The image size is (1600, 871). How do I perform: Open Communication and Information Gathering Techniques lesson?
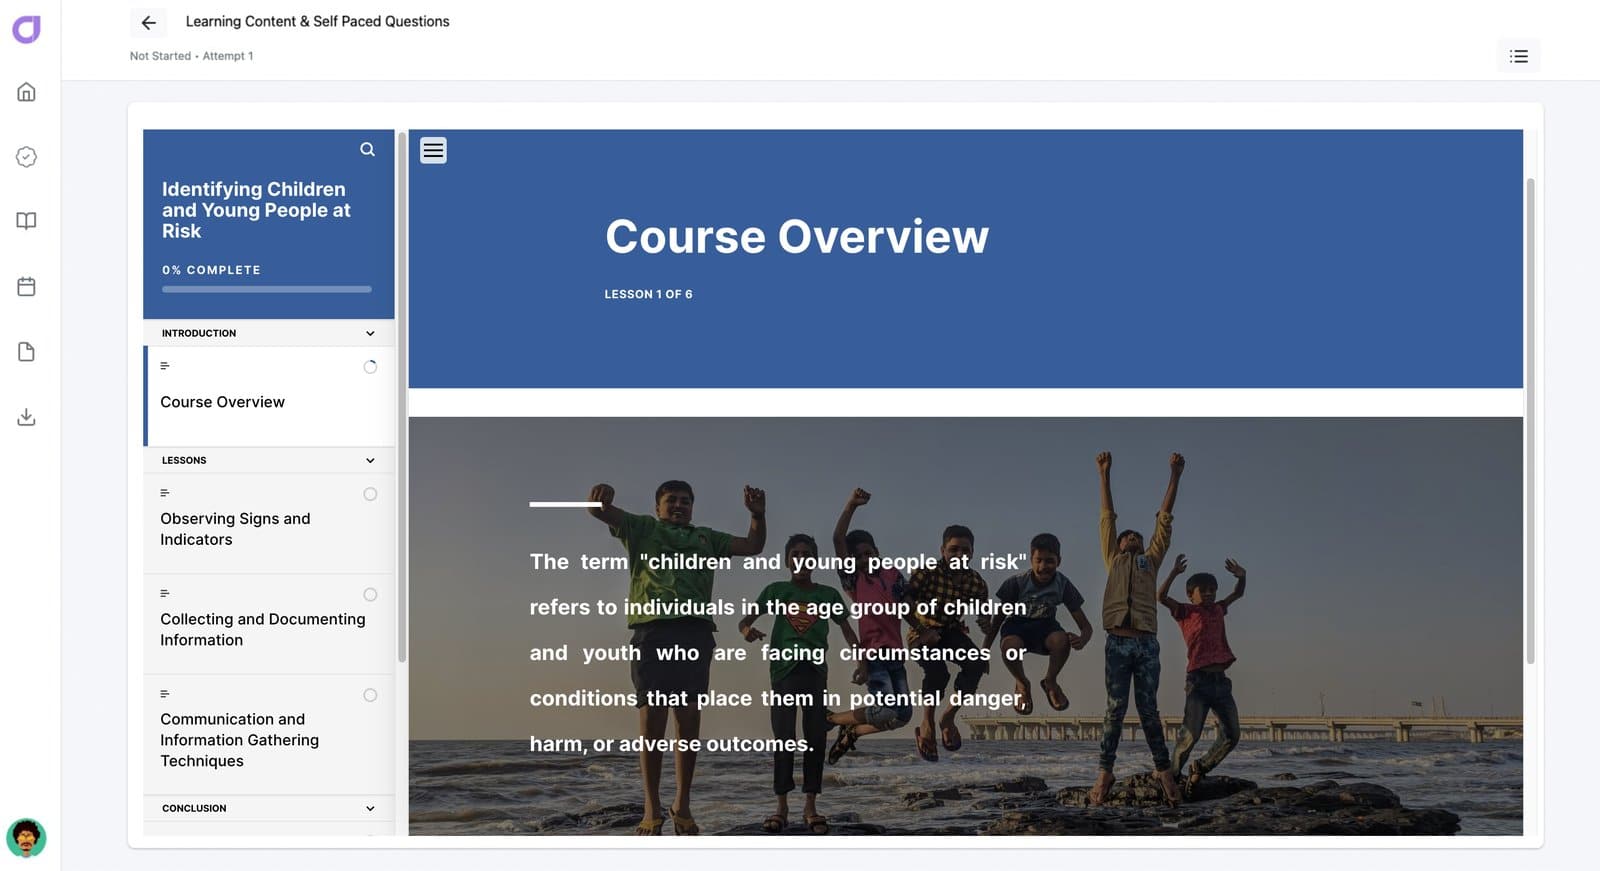269,734
